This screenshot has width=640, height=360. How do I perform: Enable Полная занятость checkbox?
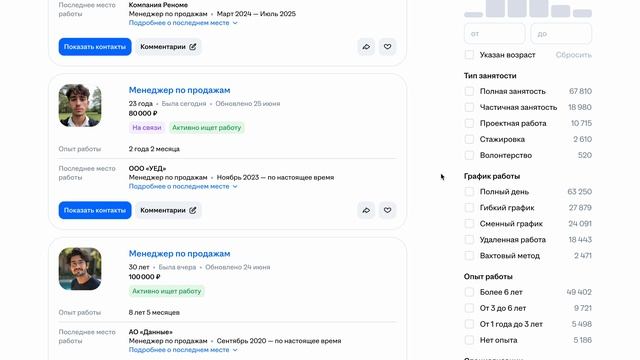pyautogui.click(x=469, y=91)
